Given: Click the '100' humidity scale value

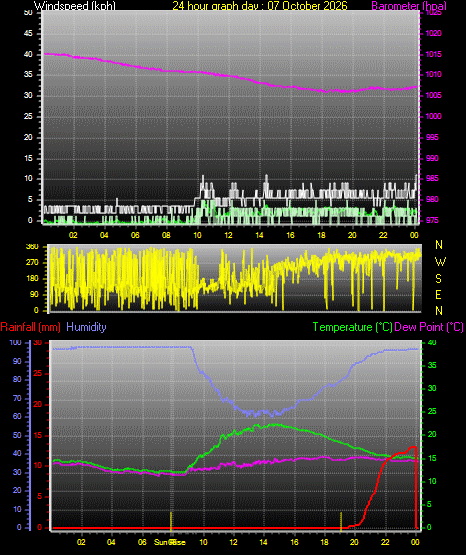Looking at the screenshot, I should tap(15, 343).
